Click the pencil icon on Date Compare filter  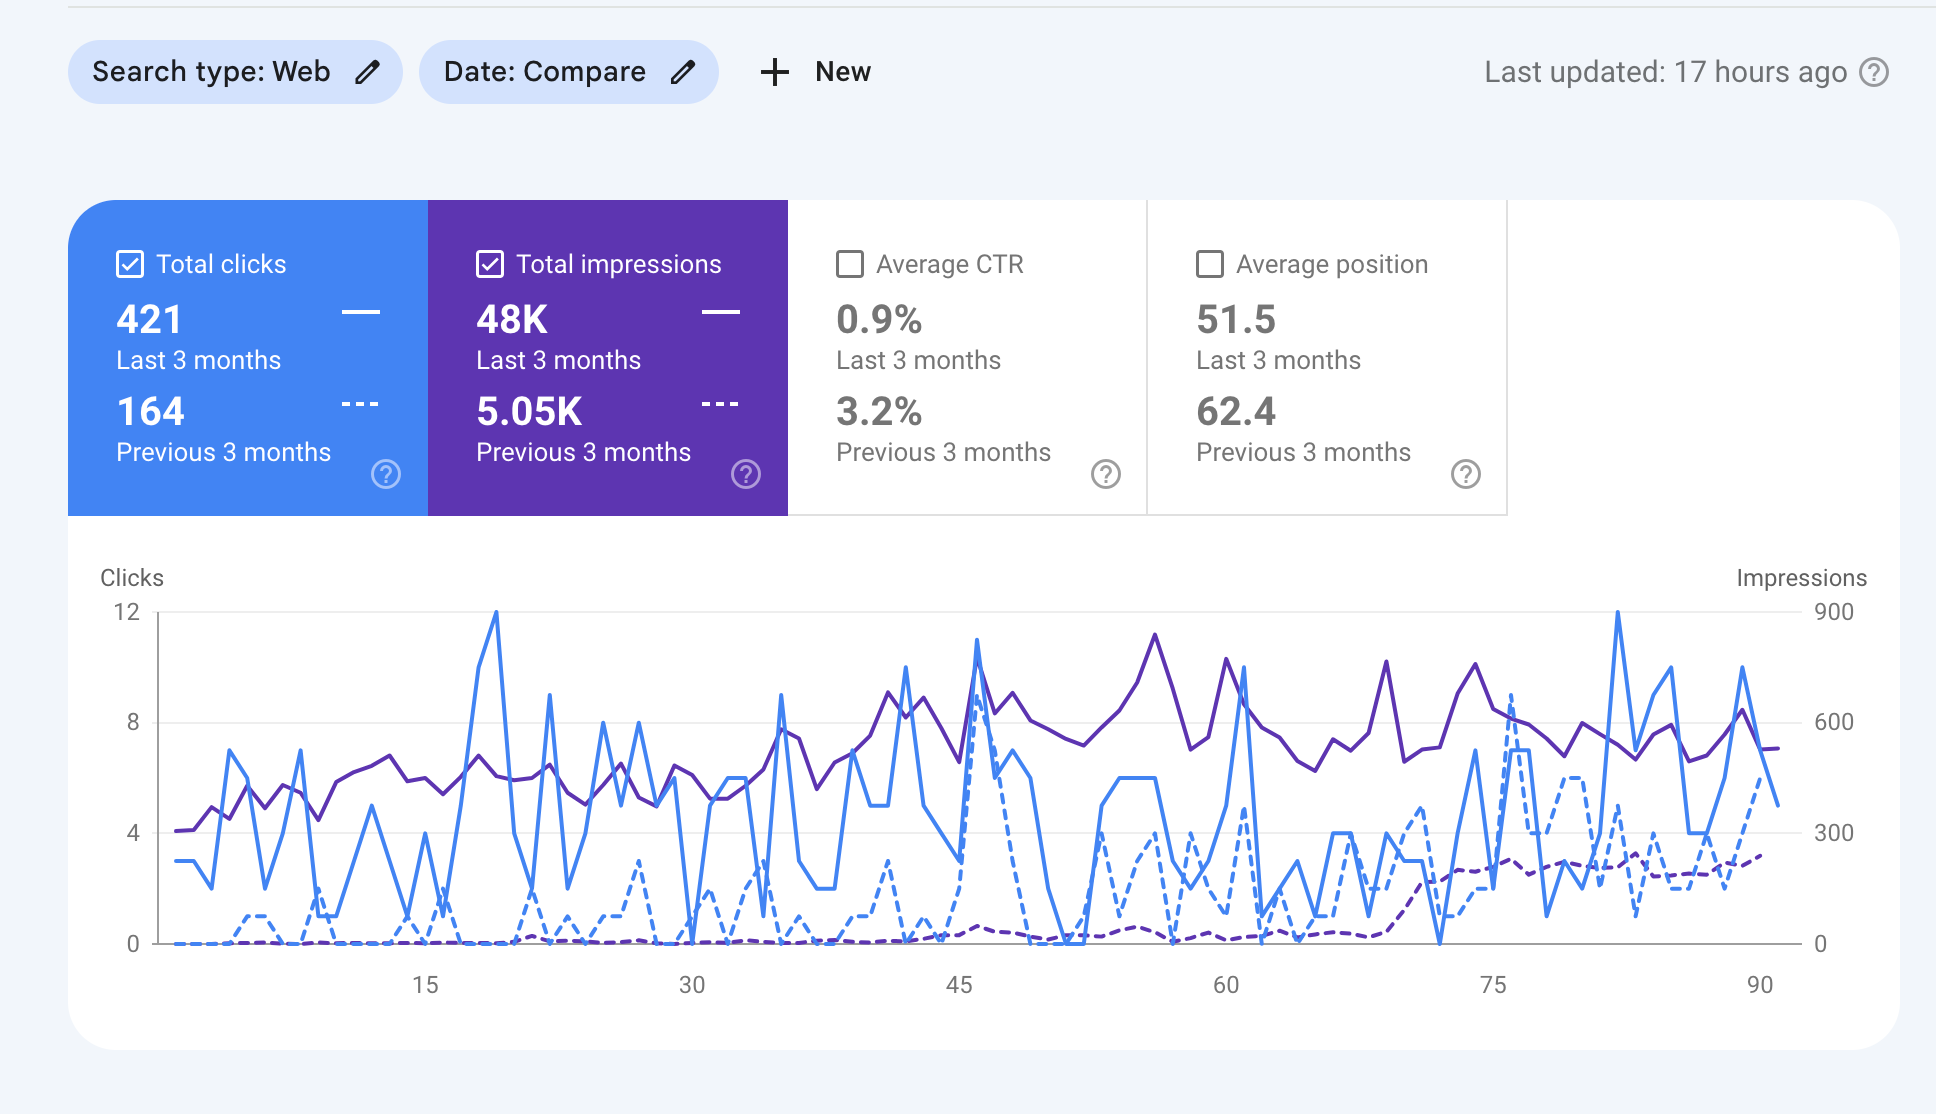pyautogui.click(x=682, y=72)
